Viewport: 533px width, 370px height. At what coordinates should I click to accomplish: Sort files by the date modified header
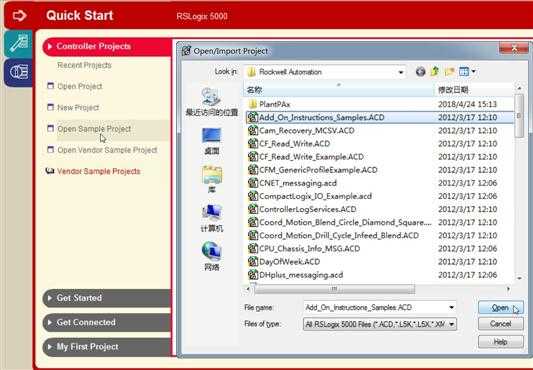pos(474,90)
